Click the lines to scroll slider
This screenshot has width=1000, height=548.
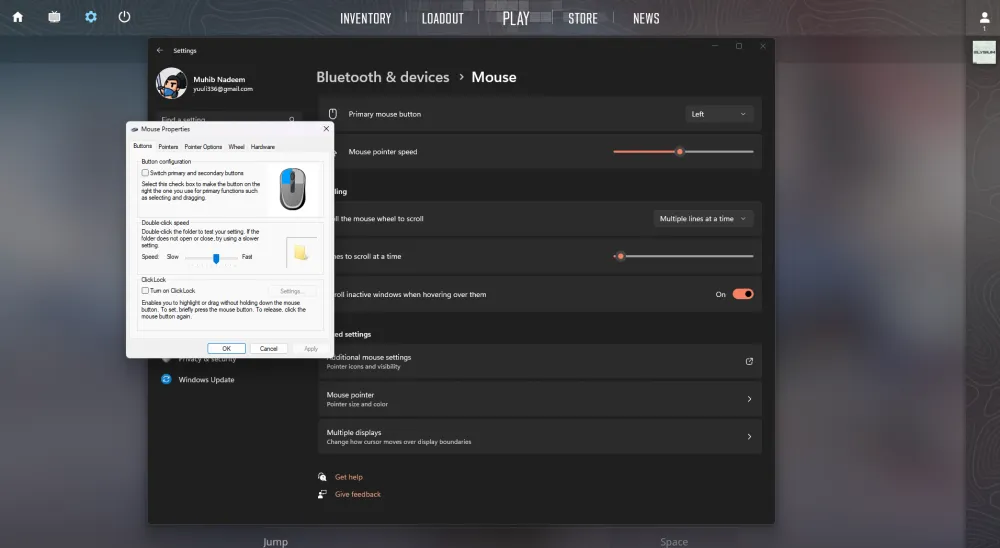(x=683, y=256)
